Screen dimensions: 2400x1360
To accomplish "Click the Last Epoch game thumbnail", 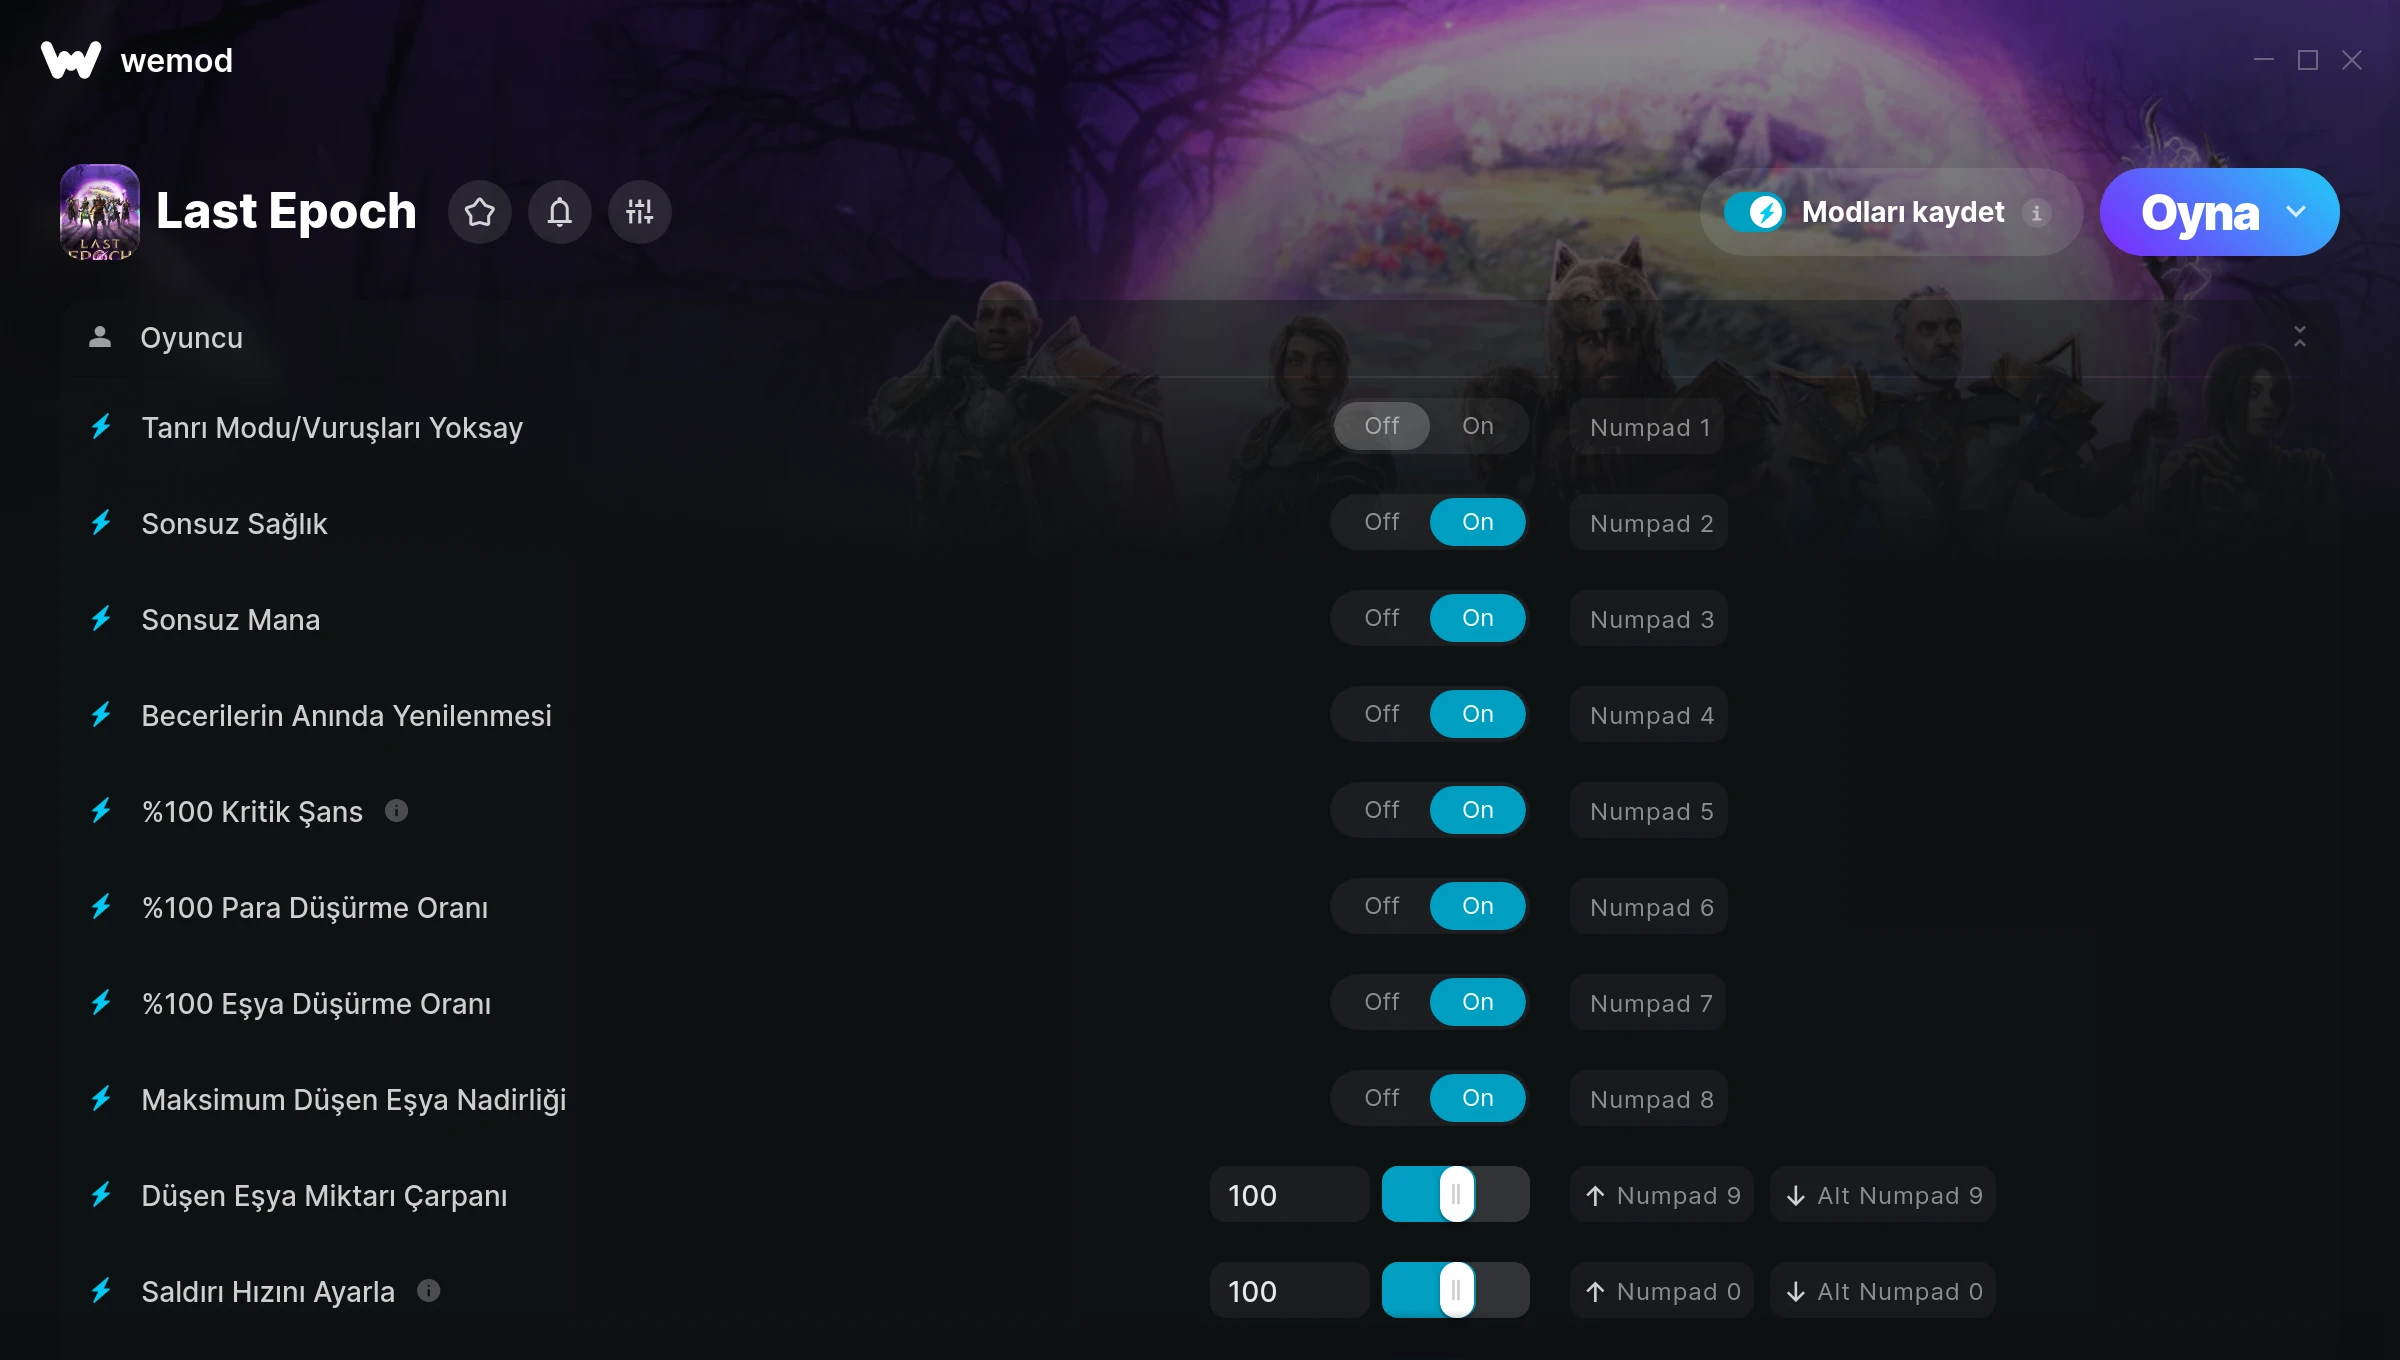I will (100, 212).
